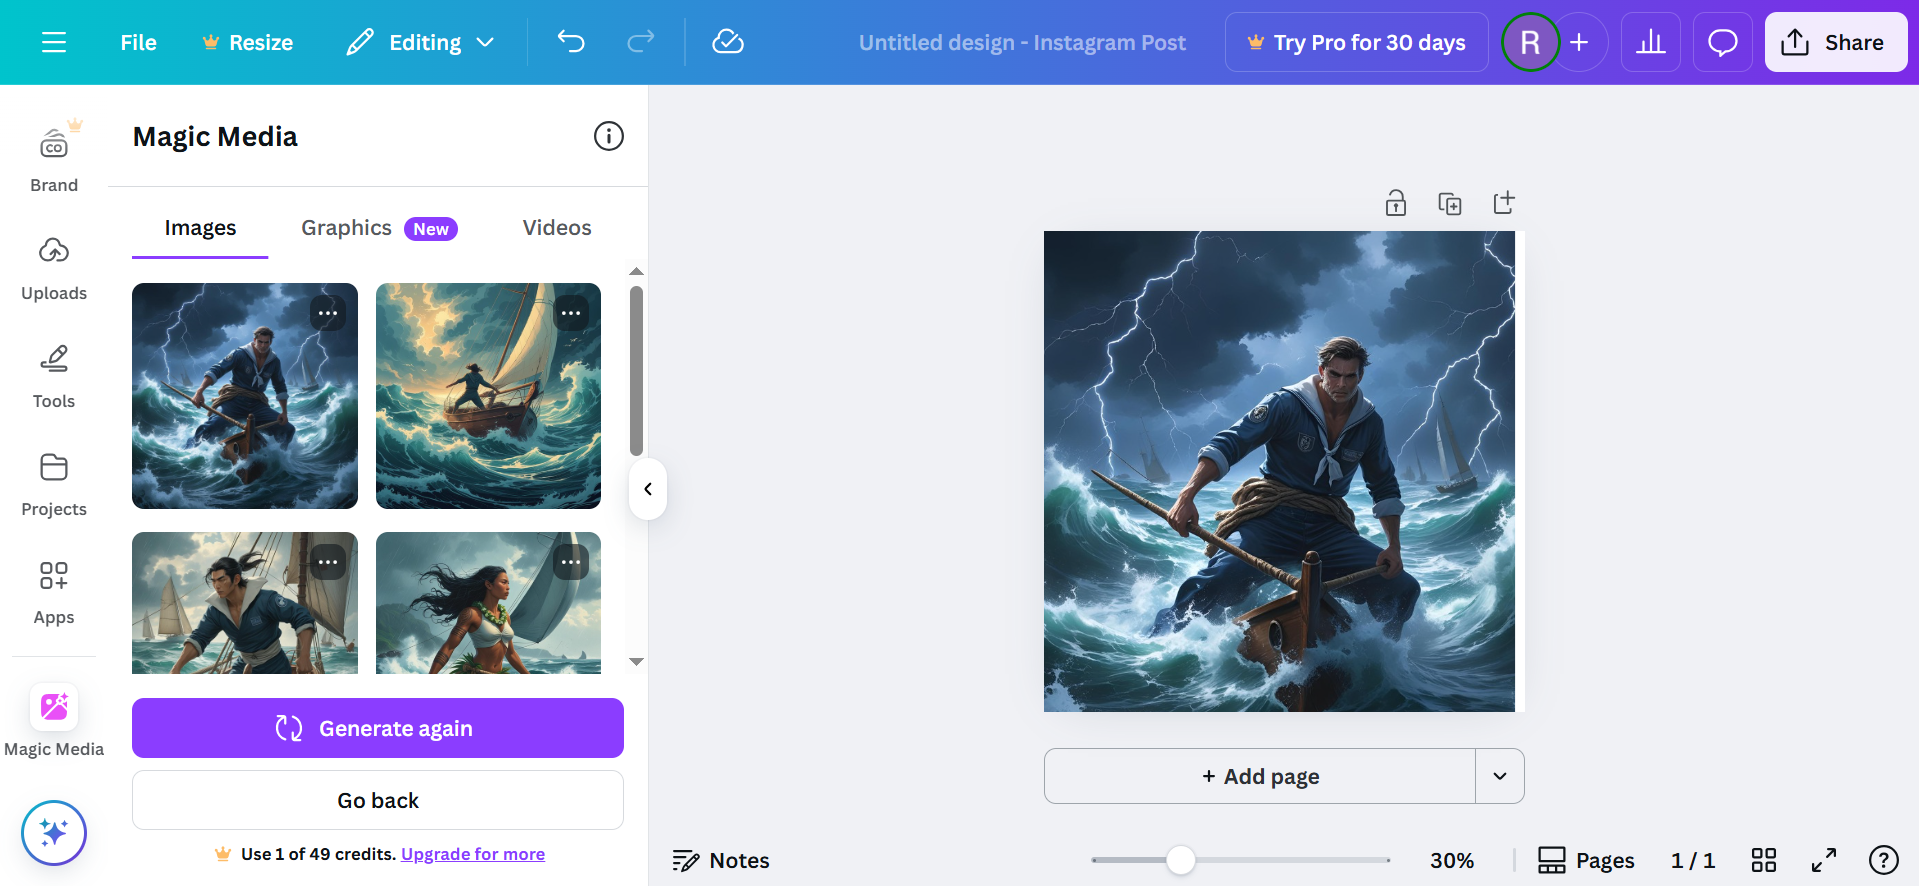This screenshot has height=886, width=1919.
Task: Open Brand kit in sidebar
Action: click(x=54, y=158)
